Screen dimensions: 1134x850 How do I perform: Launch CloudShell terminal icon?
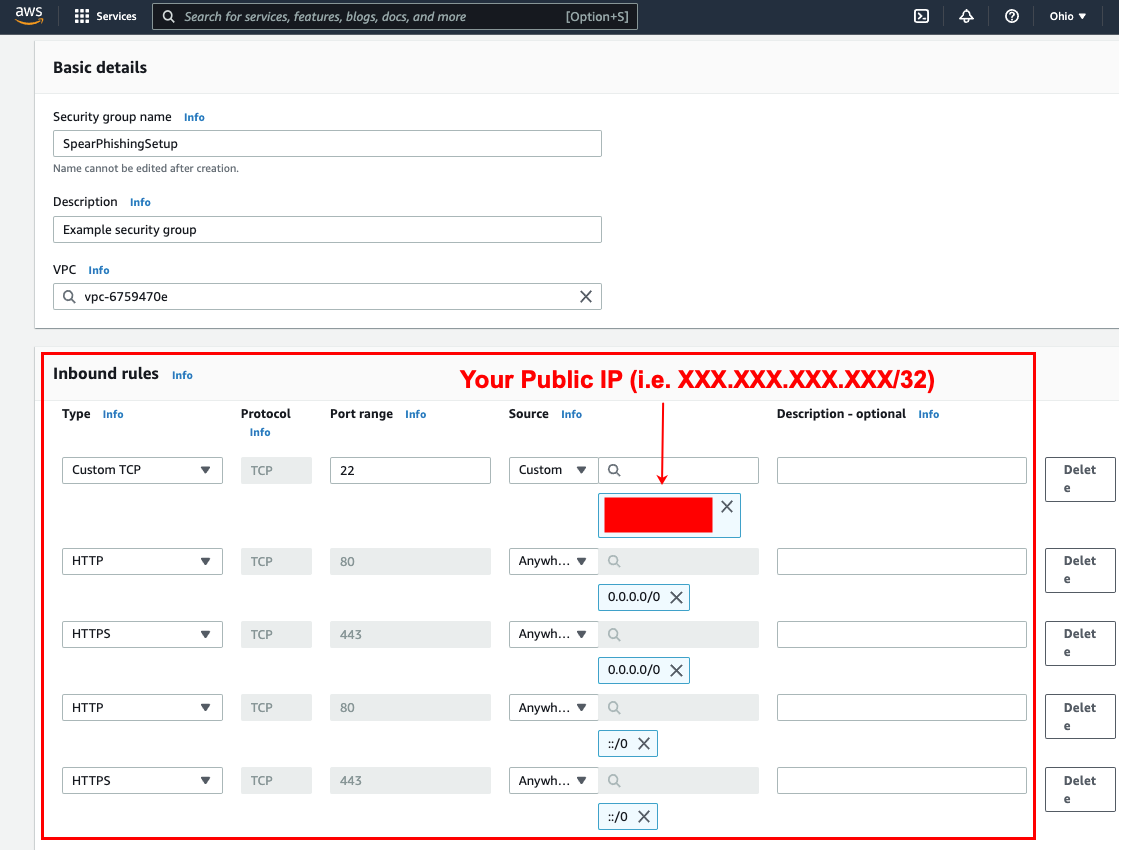[922, 16]
